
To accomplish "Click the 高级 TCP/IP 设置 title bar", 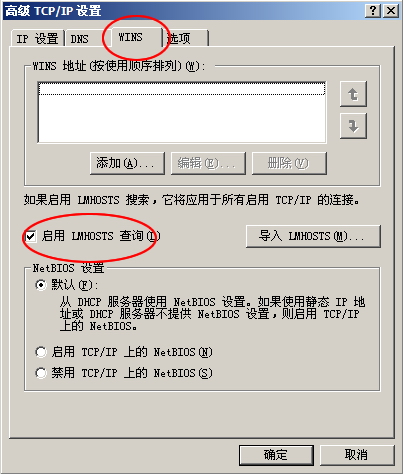I will pyautogui.click(x=183, y=11).
